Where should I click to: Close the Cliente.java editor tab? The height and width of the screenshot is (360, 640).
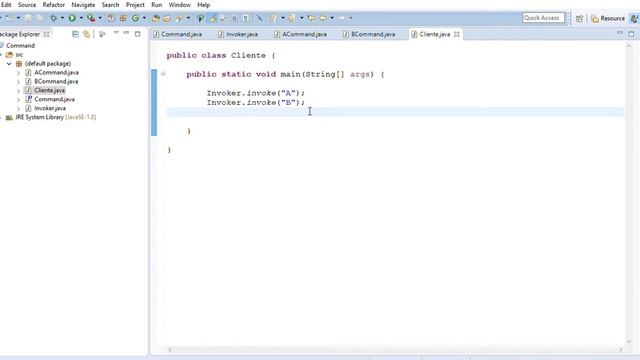[457, 34]
